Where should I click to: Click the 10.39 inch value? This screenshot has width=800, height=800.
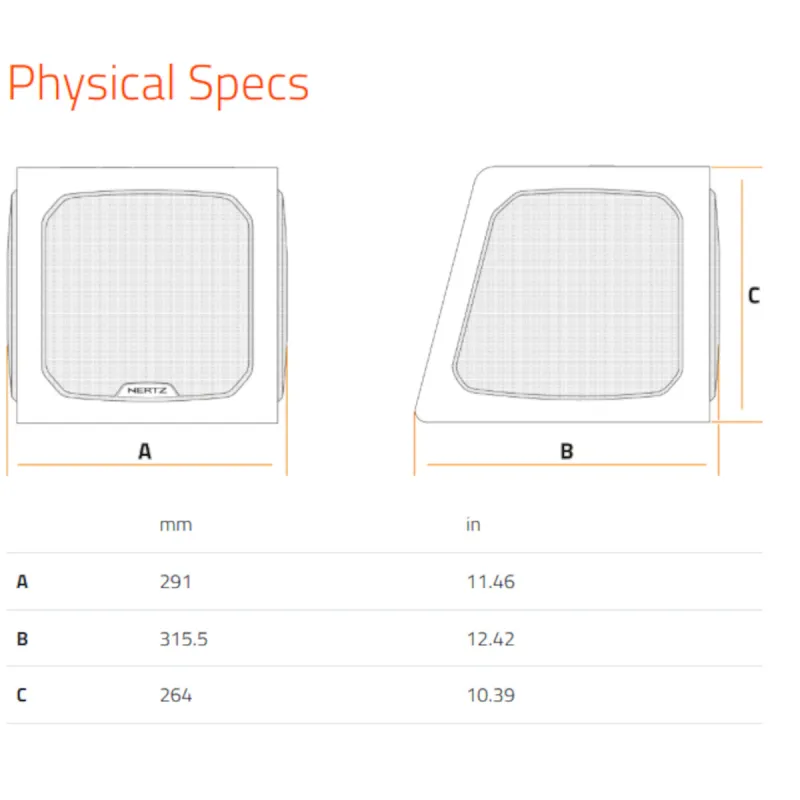(491, 695)
